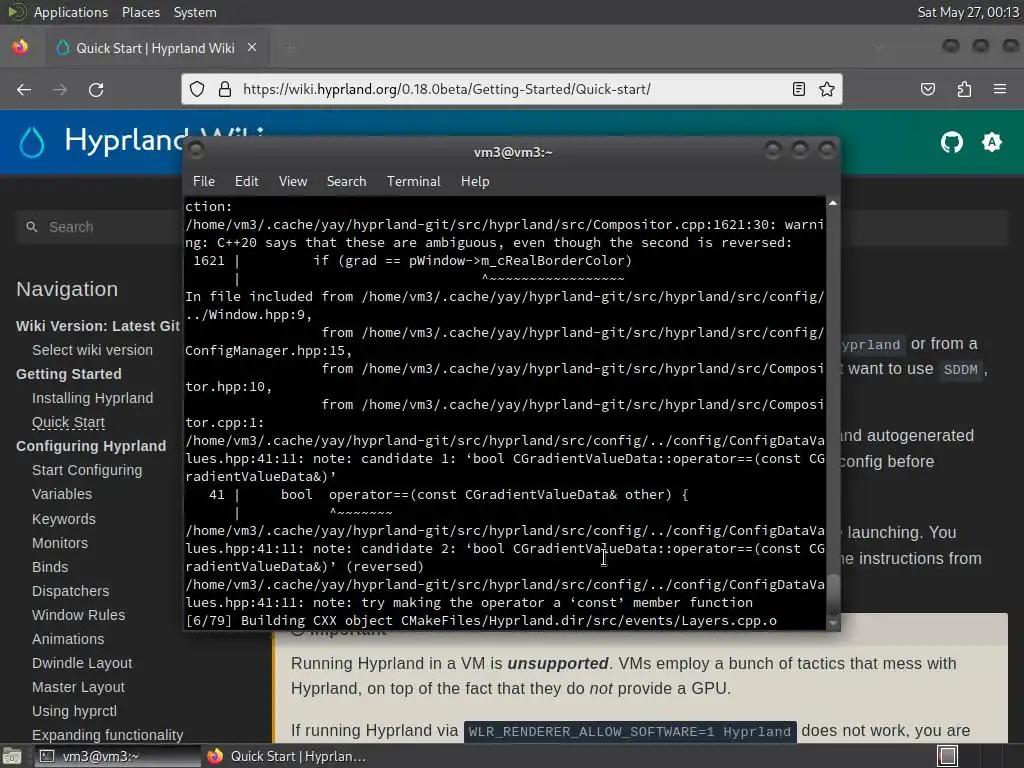Open the terminal View menu
This screenshot has width=1024, height=768.
point(293,182)
